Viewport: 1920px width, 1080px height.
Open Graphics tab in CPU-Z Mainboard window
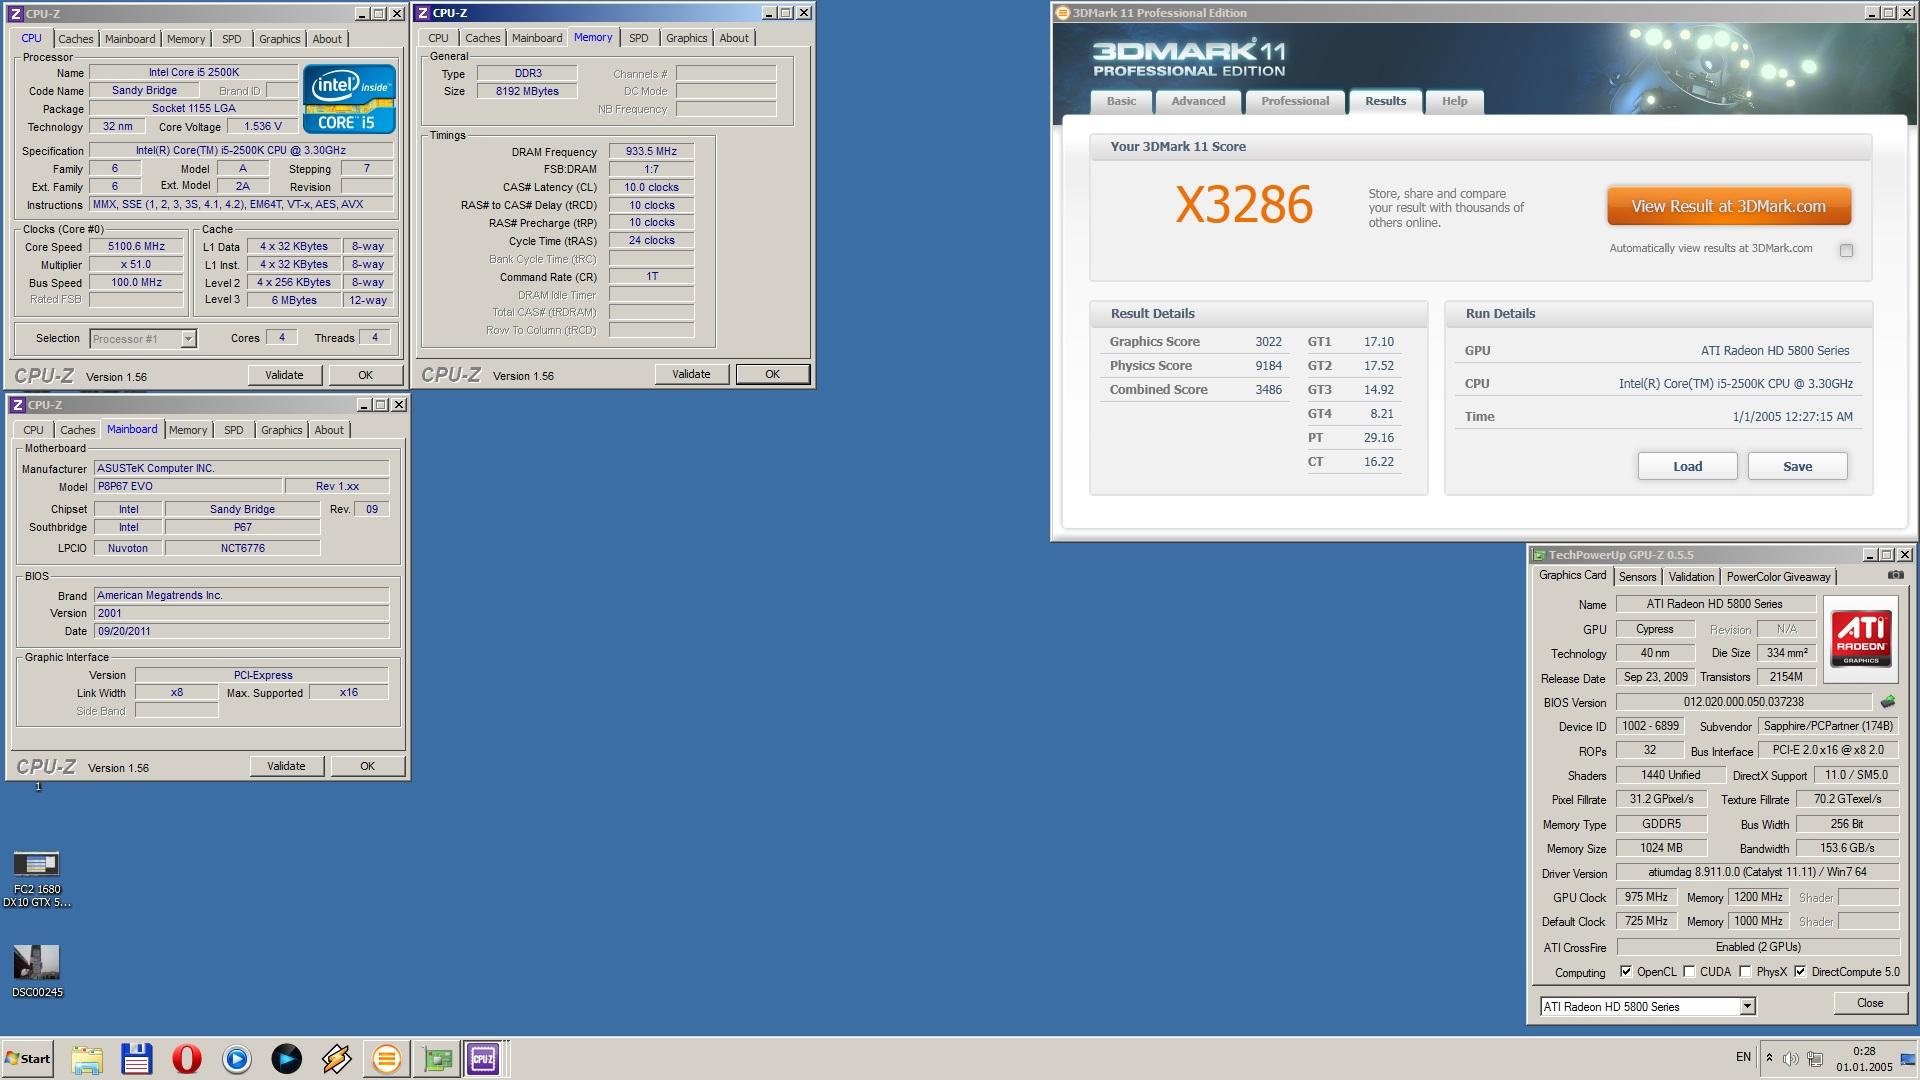(281, 430)
